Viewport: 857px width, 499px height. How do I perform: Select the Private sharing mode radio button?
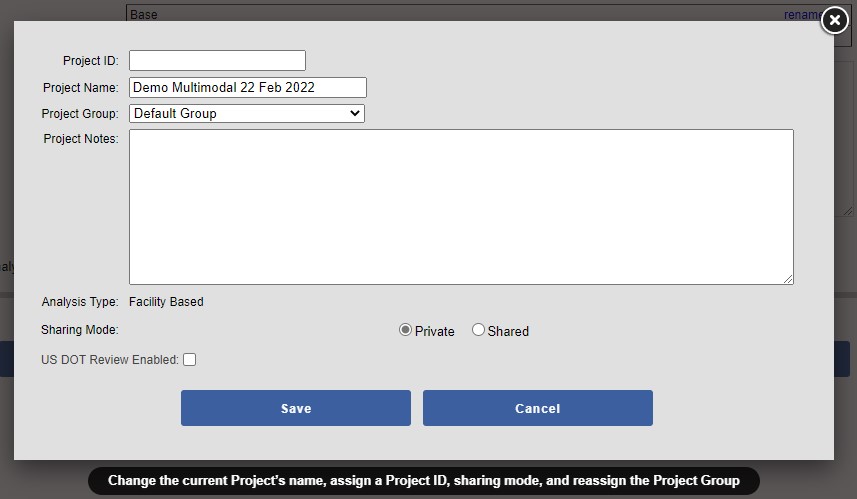pos(405,330)
